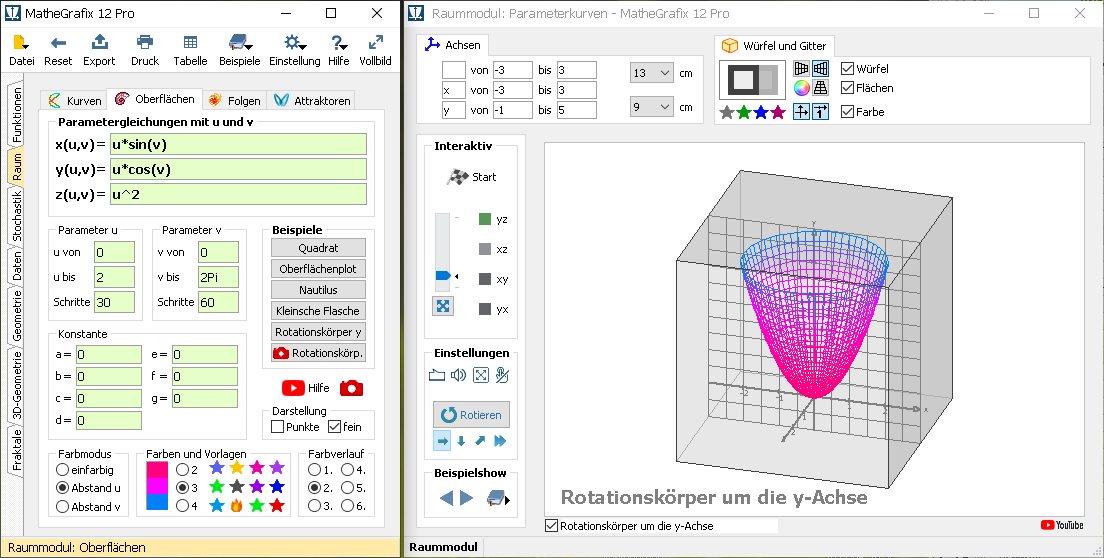
Task: Toggle the Flächen checkbox
Action: point(848,88)
